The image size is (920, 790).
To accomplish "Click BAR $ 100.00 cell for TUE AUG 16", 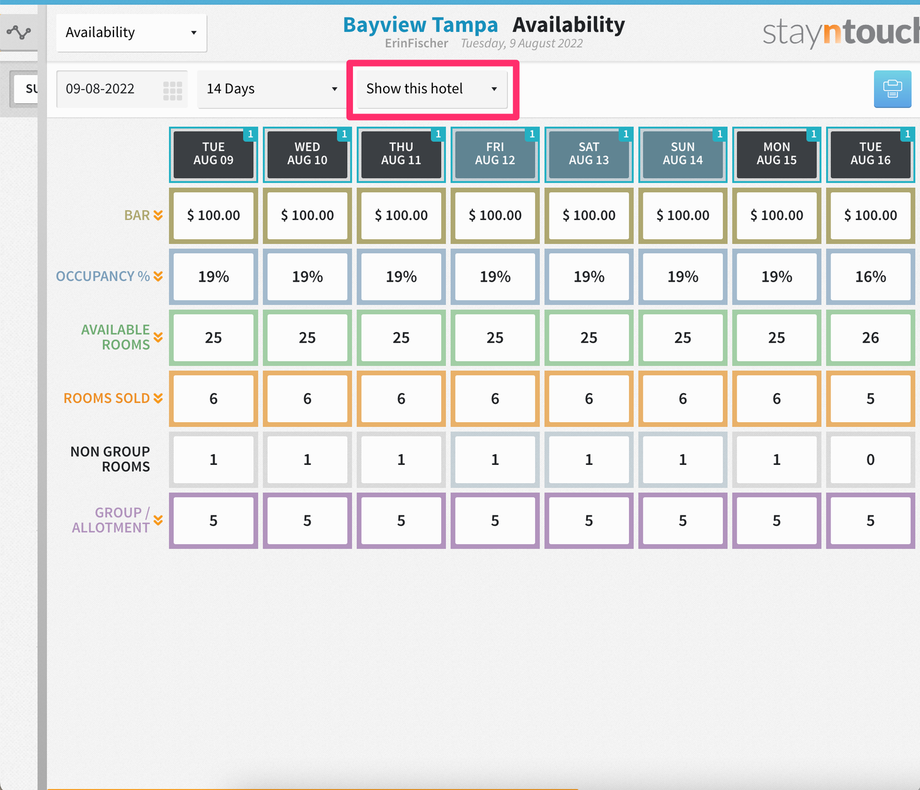I will [x=871, y=215].
